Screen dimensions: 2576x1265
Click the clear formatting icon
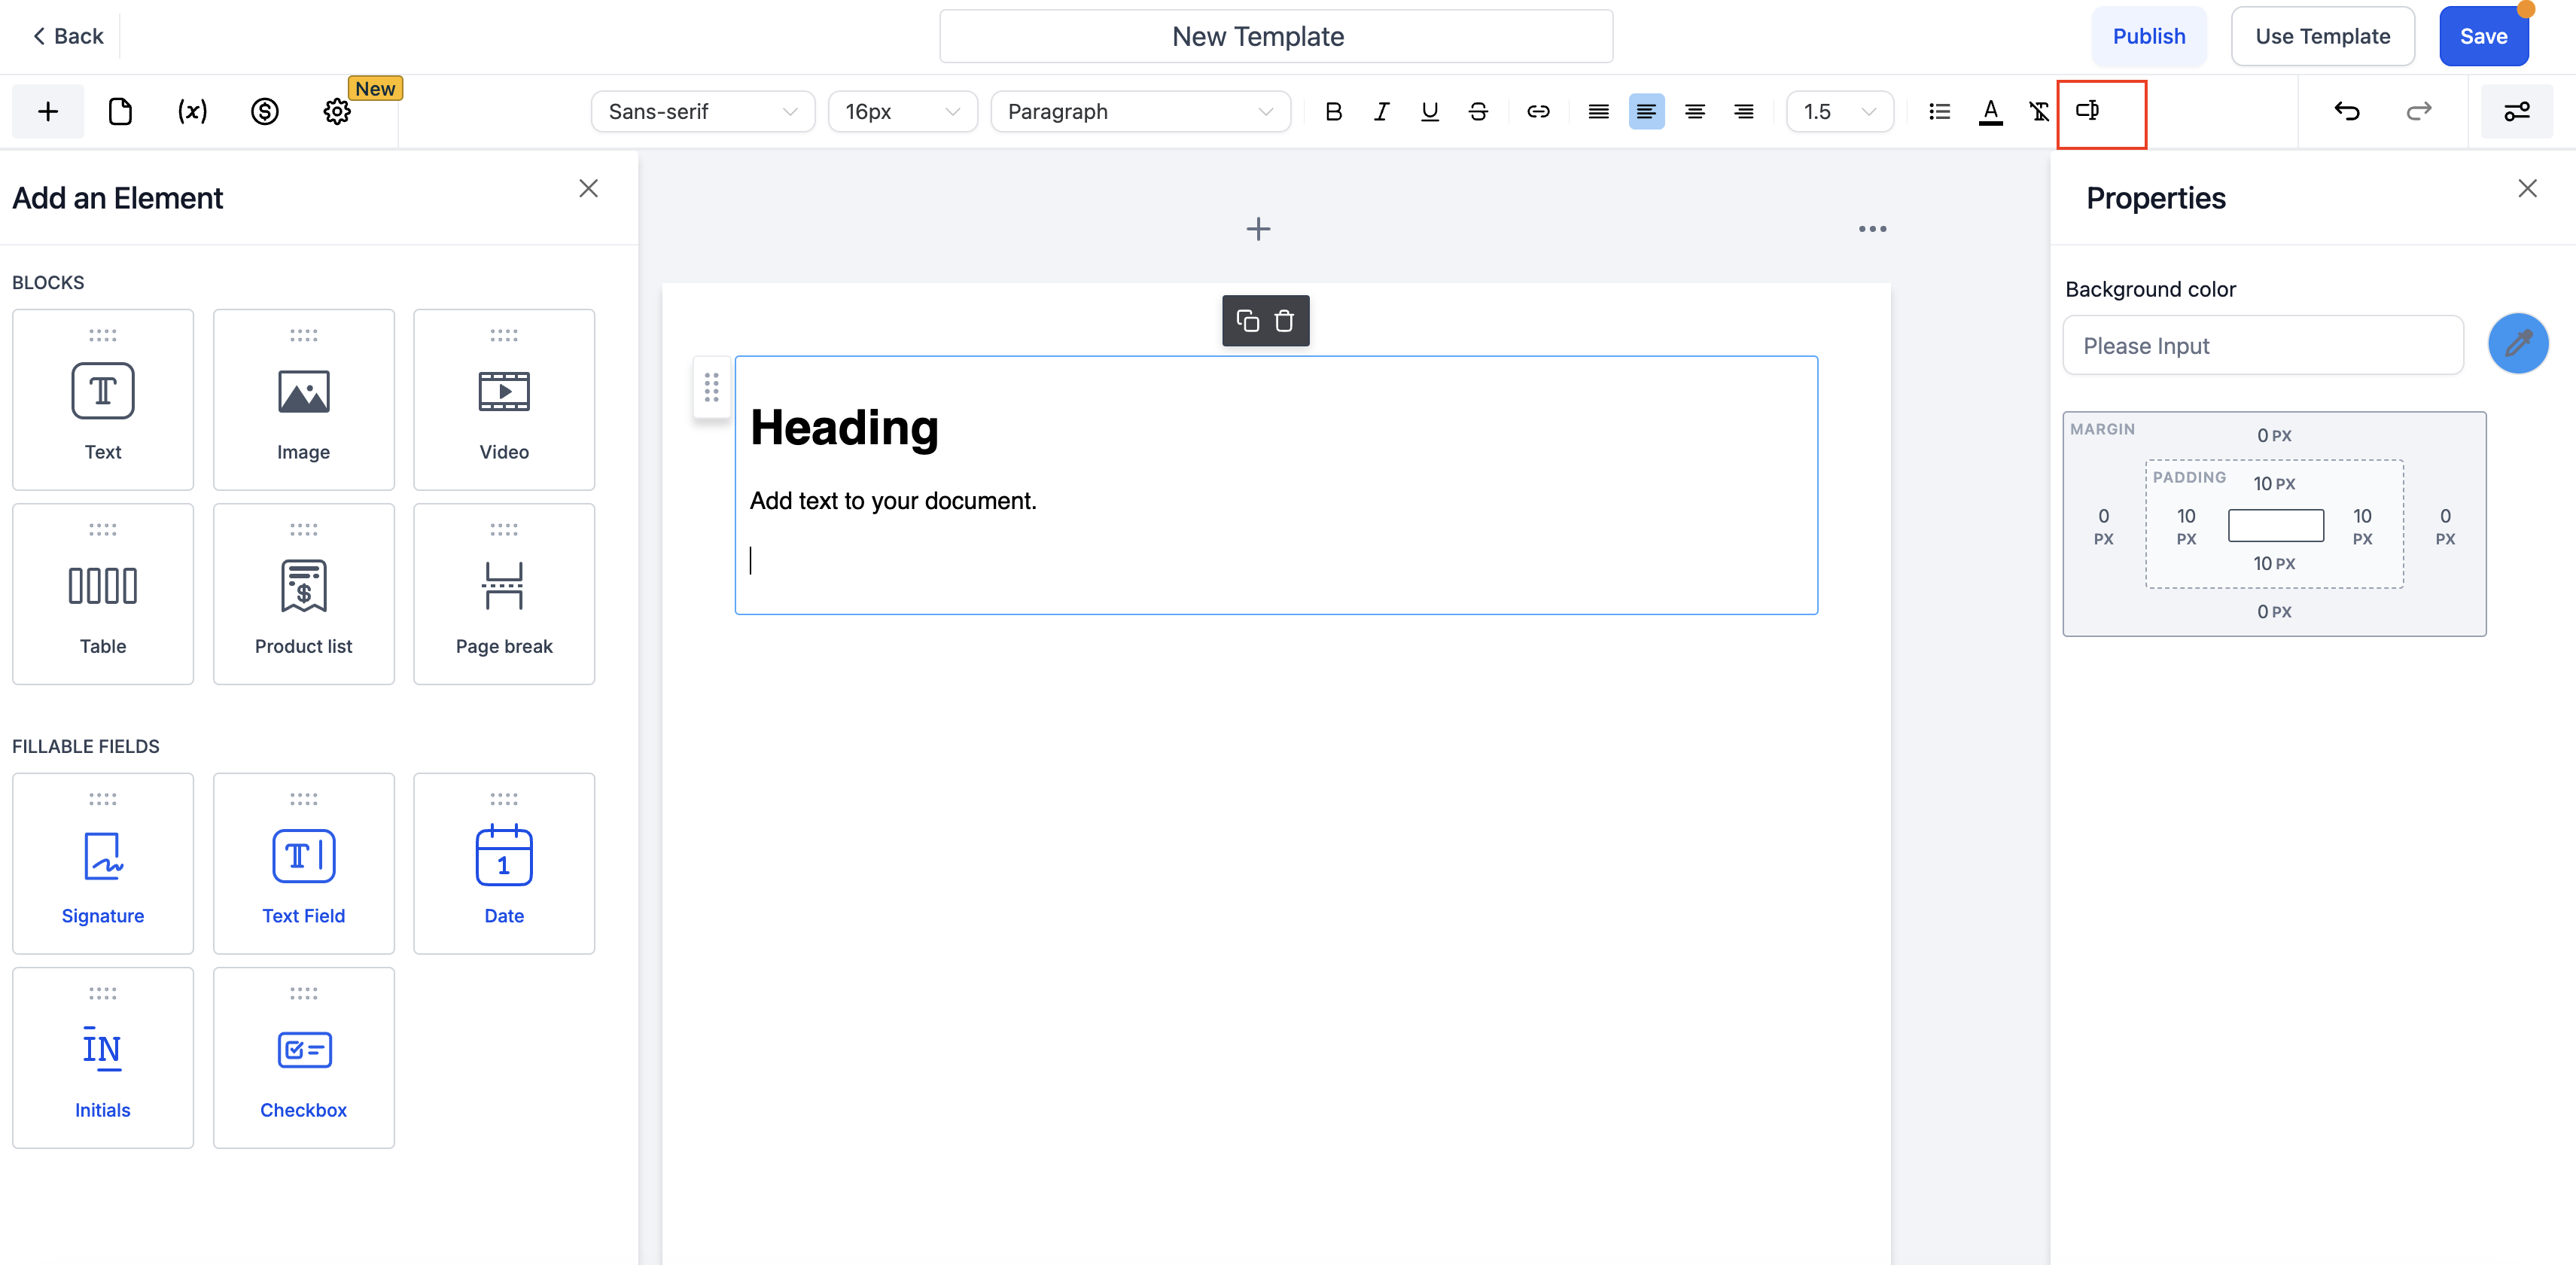click(x=2038, y=111)
